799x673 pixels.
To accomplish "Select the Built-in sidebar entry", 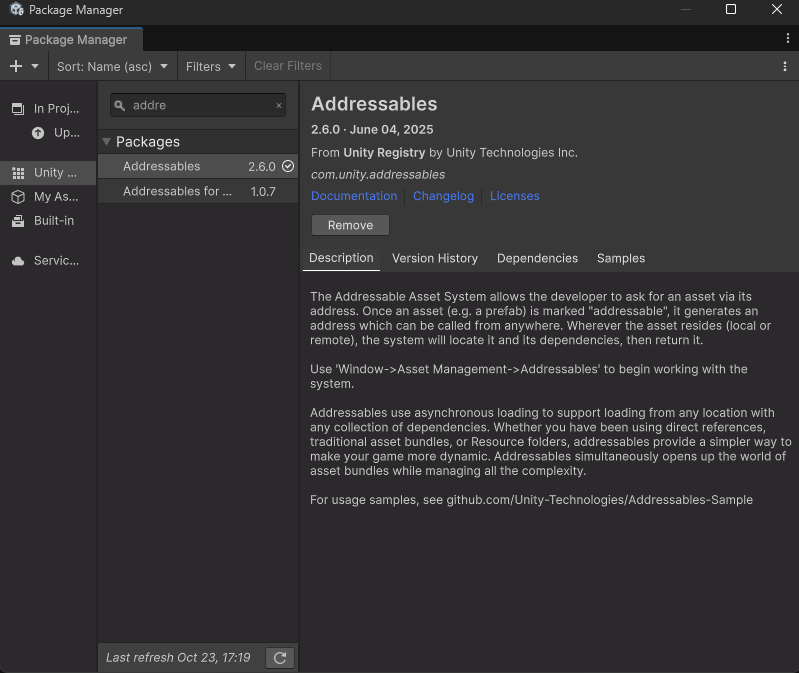I will coord(48,221).
